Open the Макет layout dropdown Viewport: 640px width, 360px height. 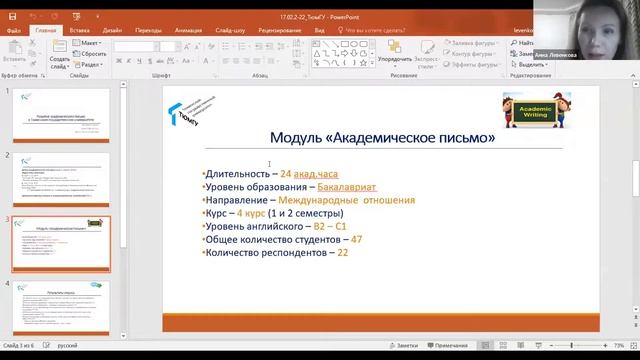(87, 43)
